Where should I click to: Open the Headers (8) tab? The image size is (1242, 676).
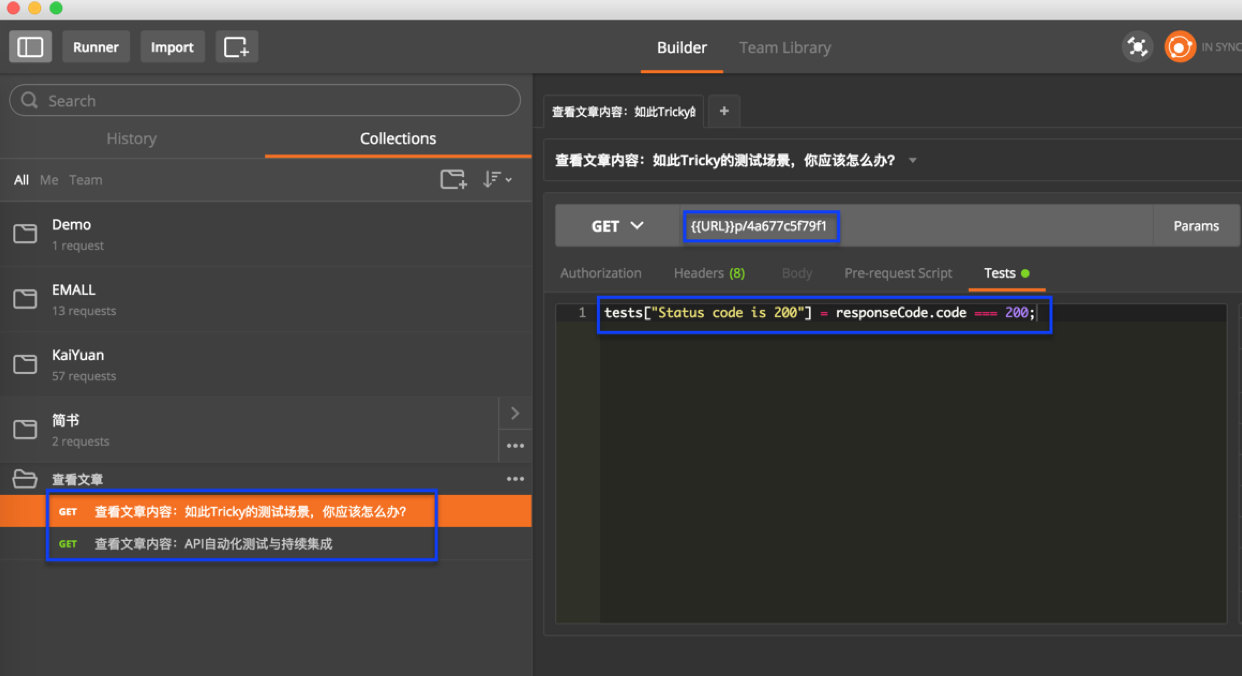coord(709,273)
